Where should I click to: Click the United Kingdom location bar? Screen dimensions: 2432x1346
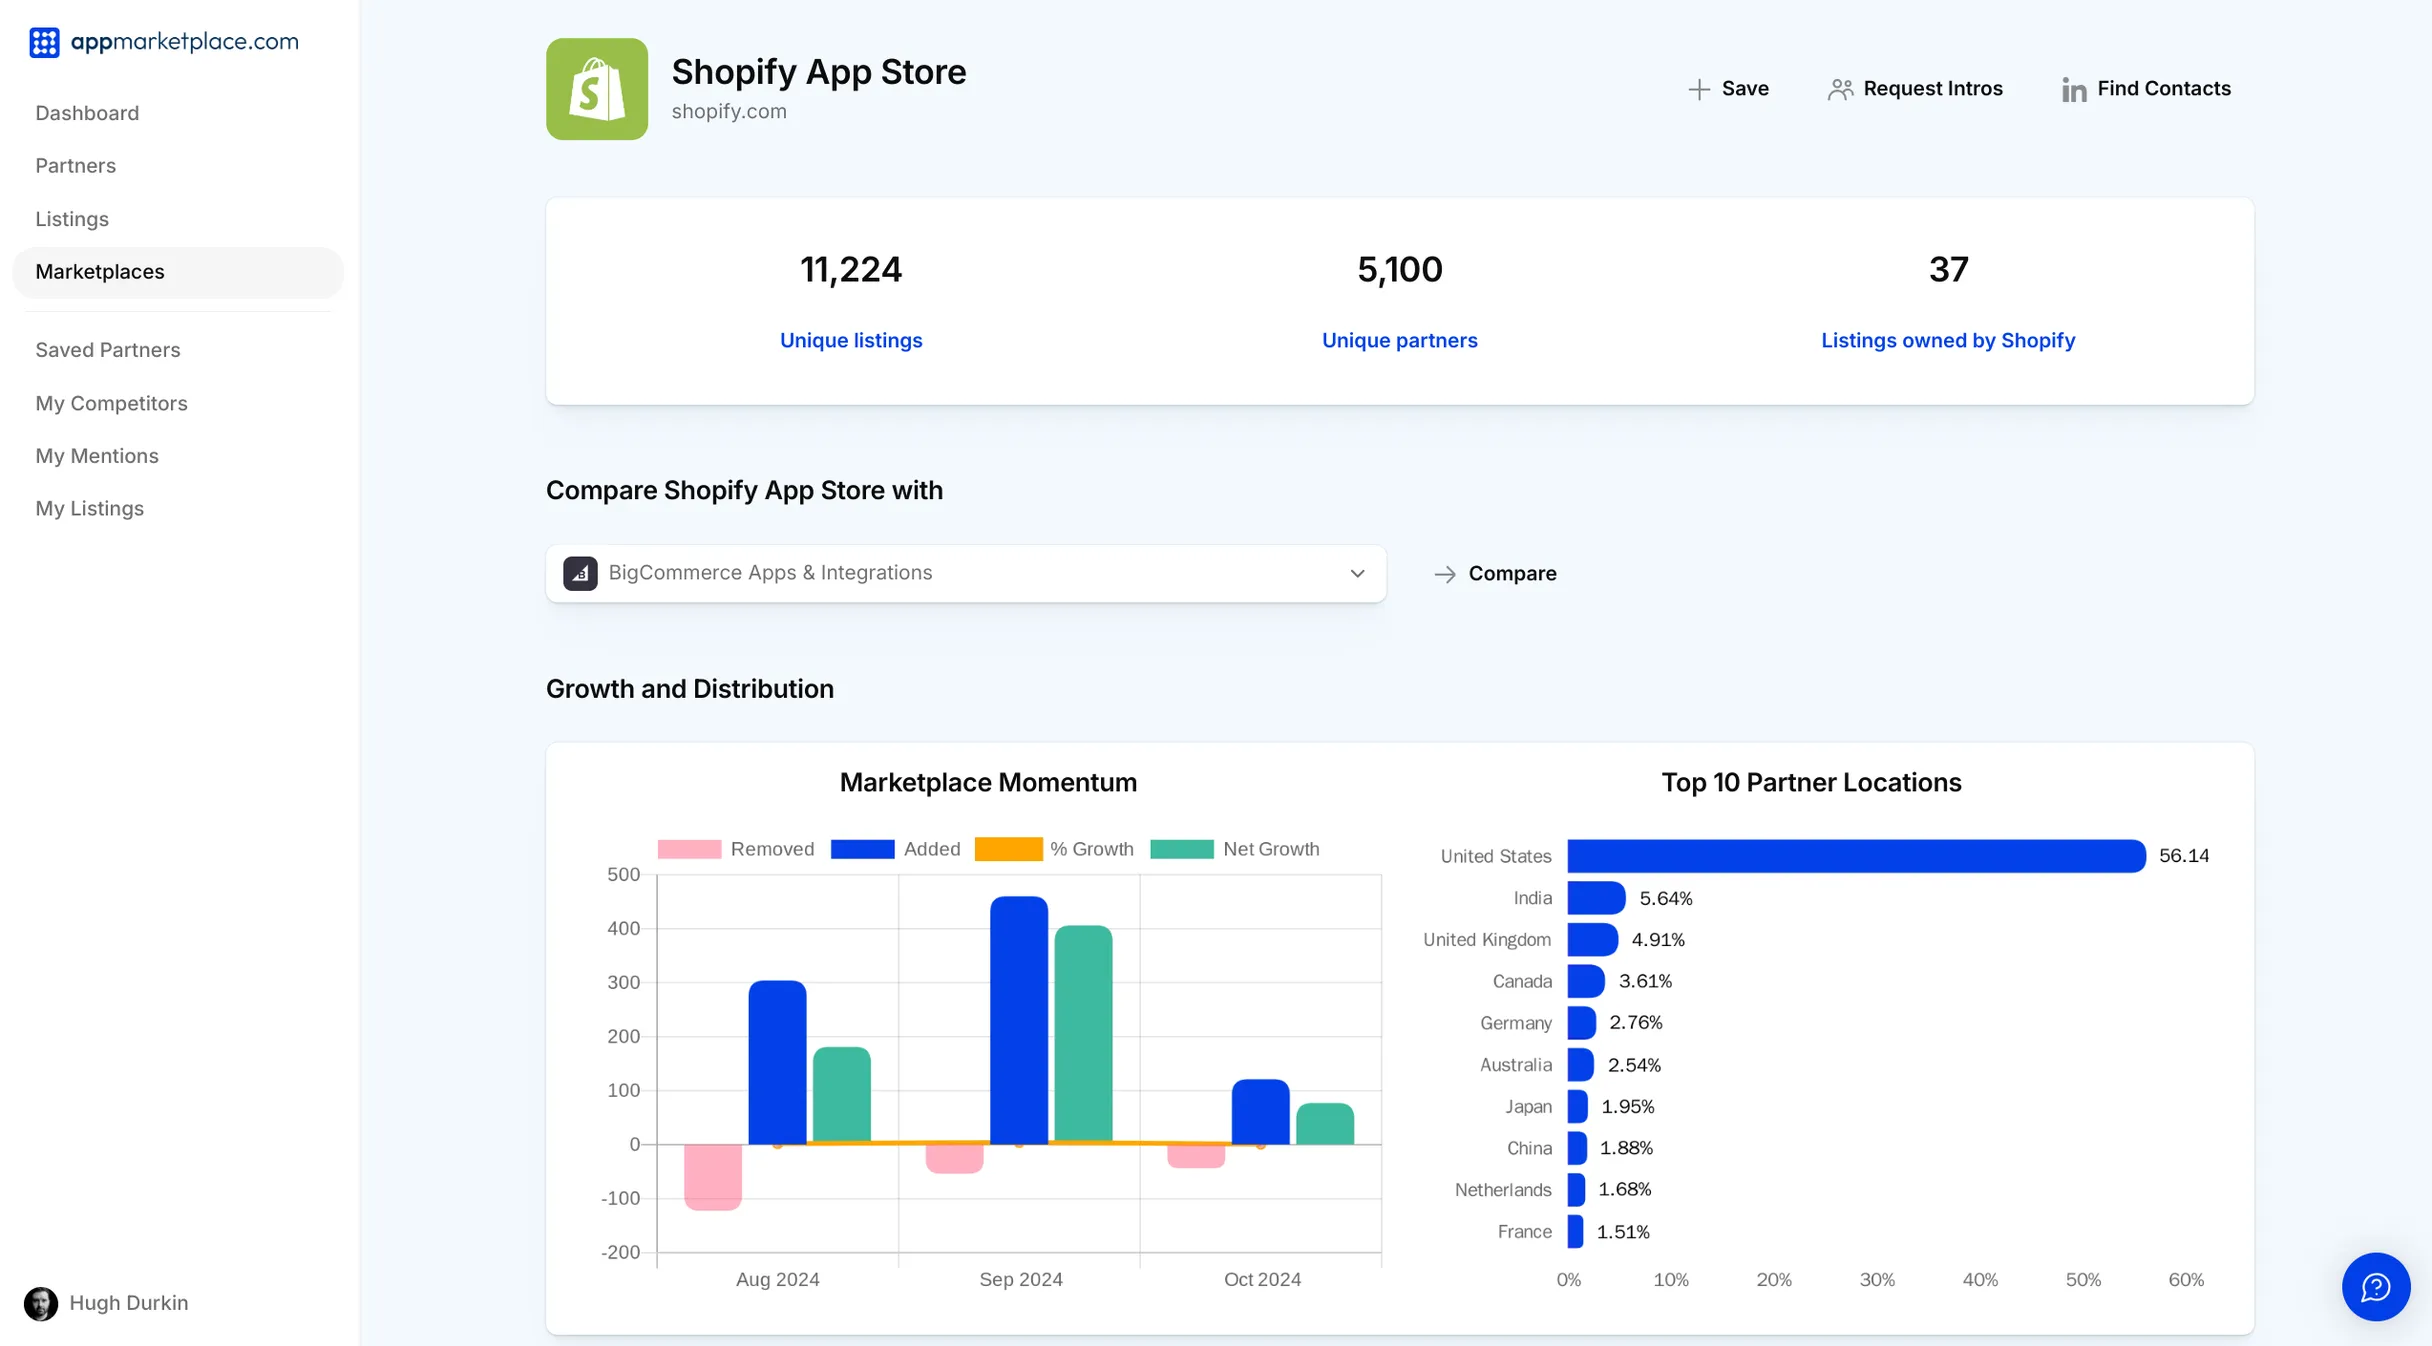1592,940
